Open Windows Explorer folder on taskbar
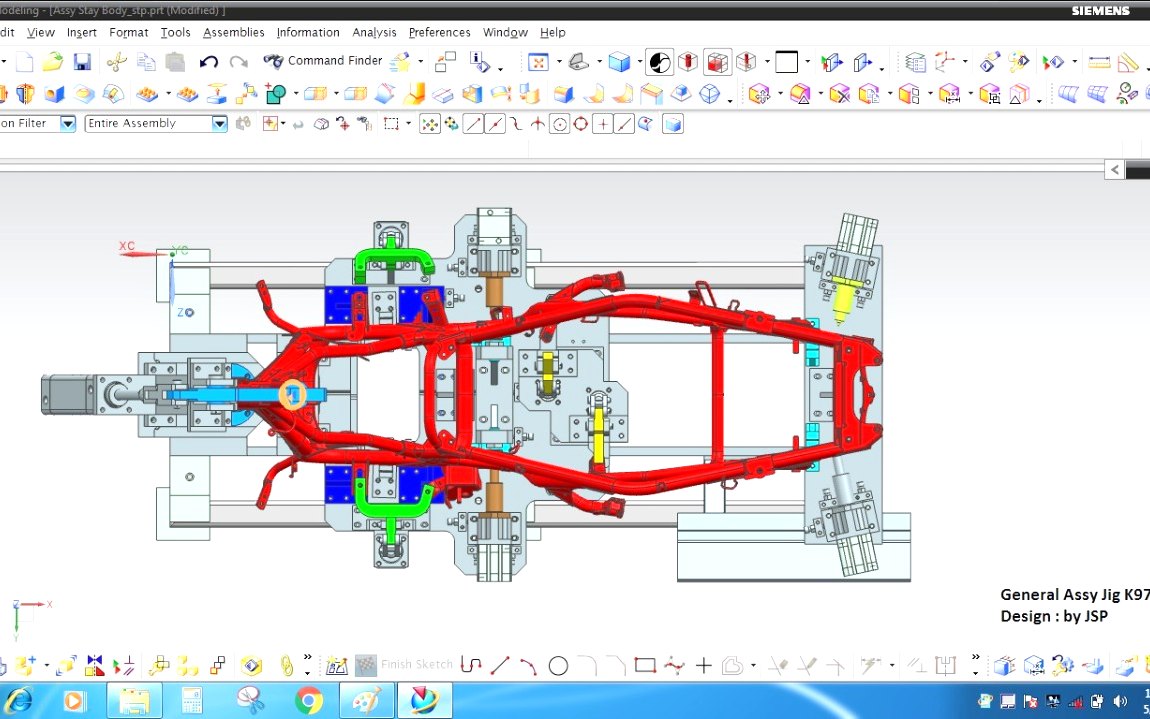The width and height of the screenshot is (1150, 719). pos(134,701)
